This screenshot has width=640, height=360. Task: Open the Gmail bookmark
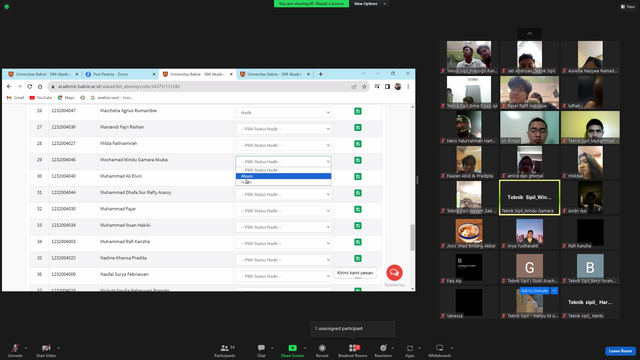point(16,98)
